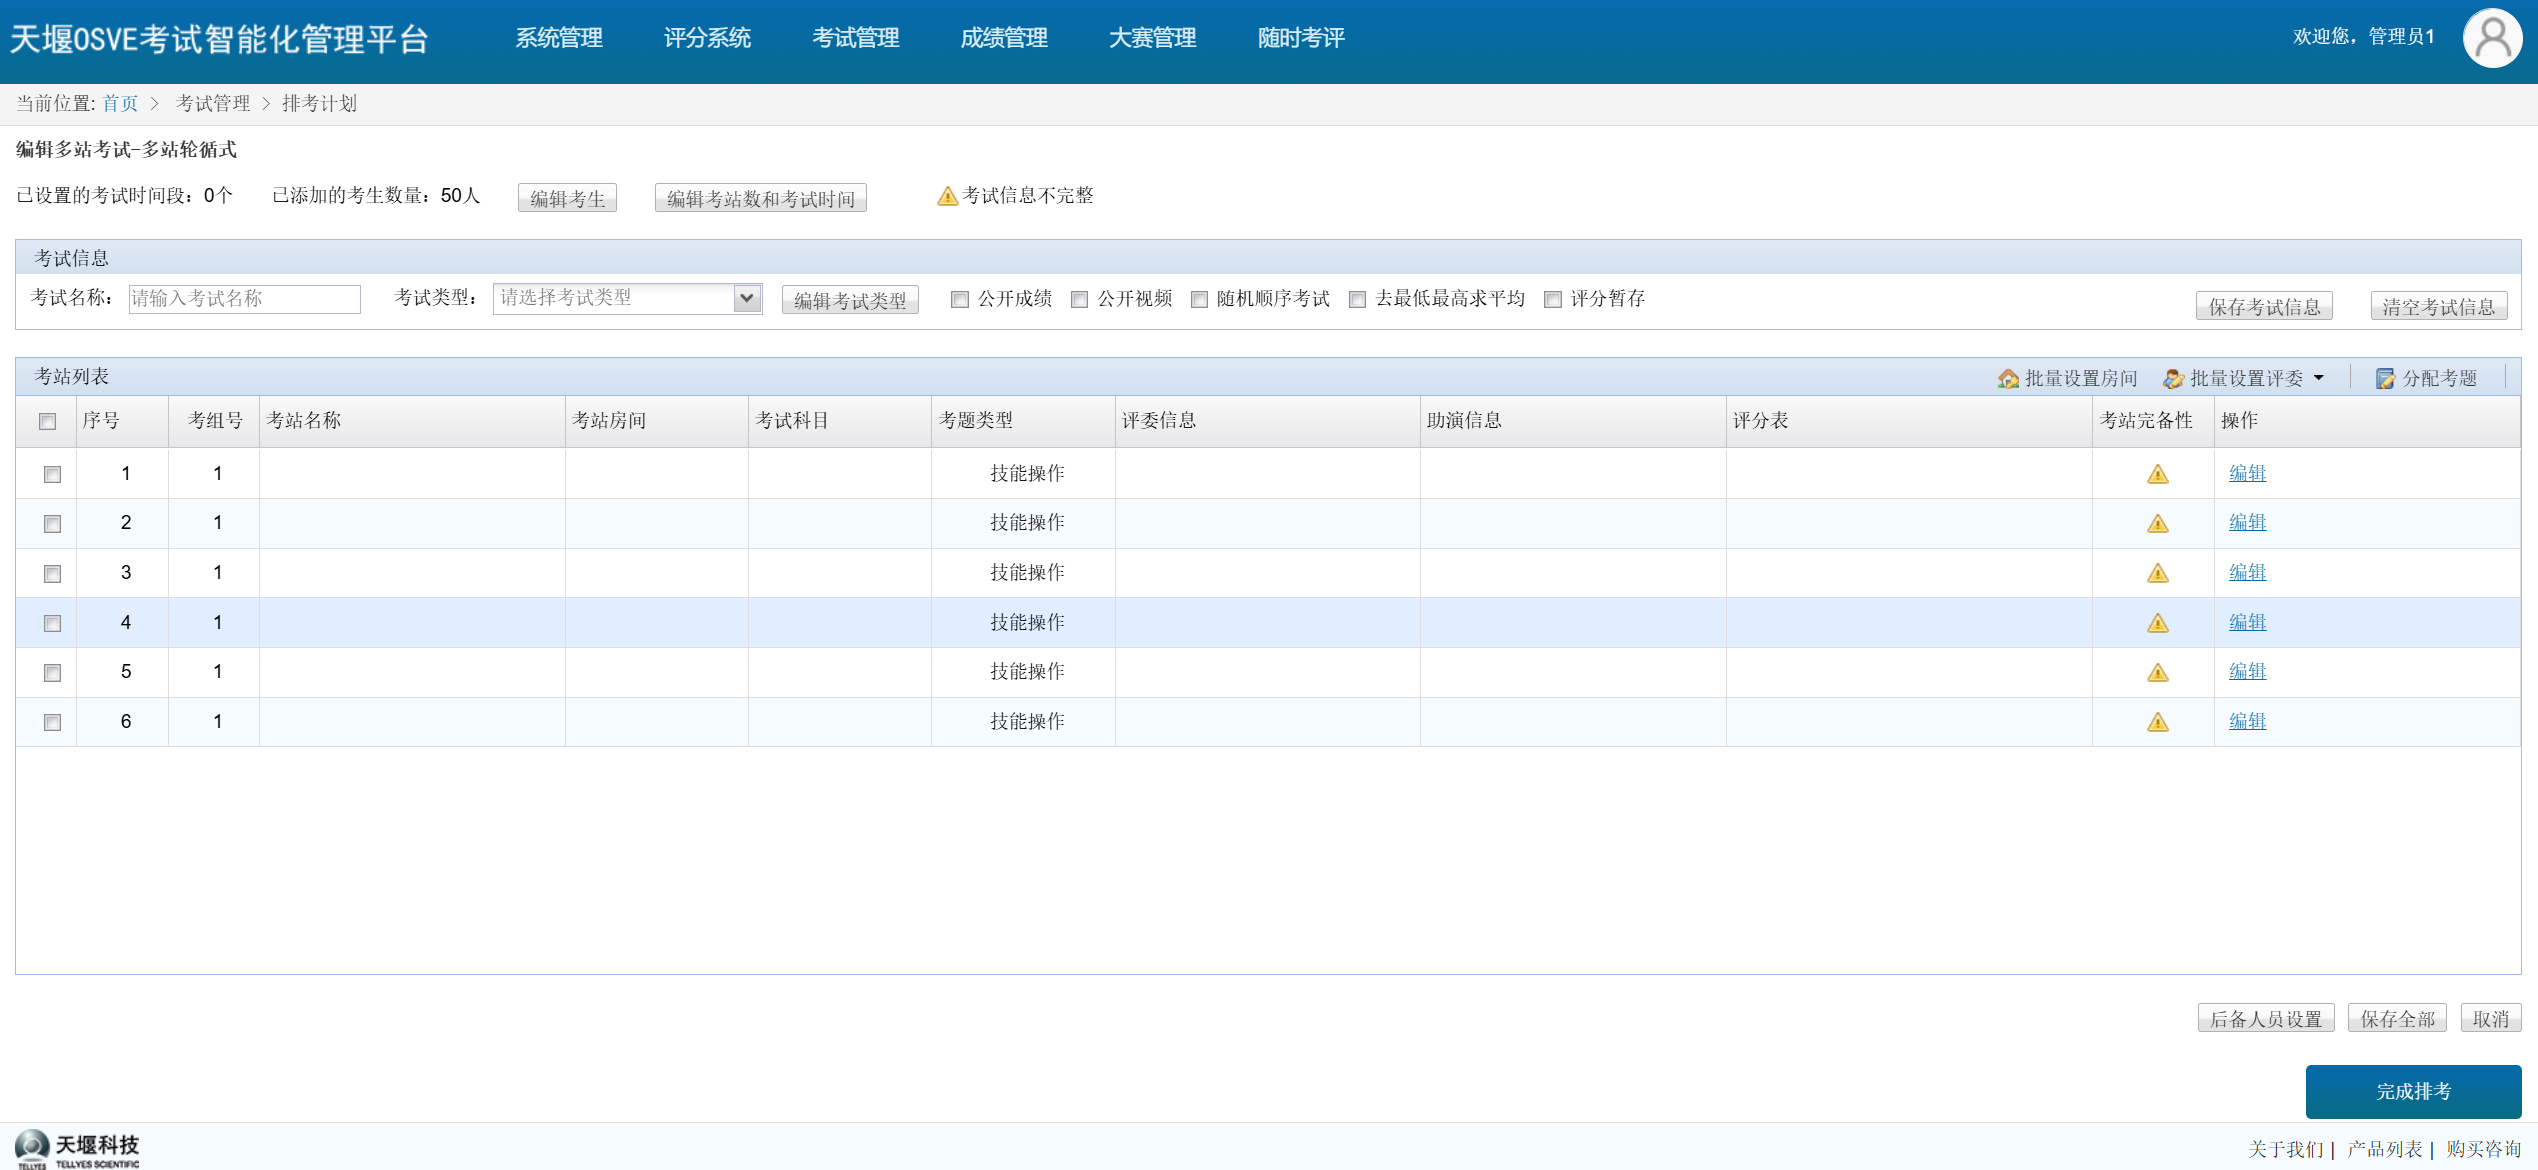Check the checkbox for station row 6
The image size is (2538, 1170).
point(52,722)
